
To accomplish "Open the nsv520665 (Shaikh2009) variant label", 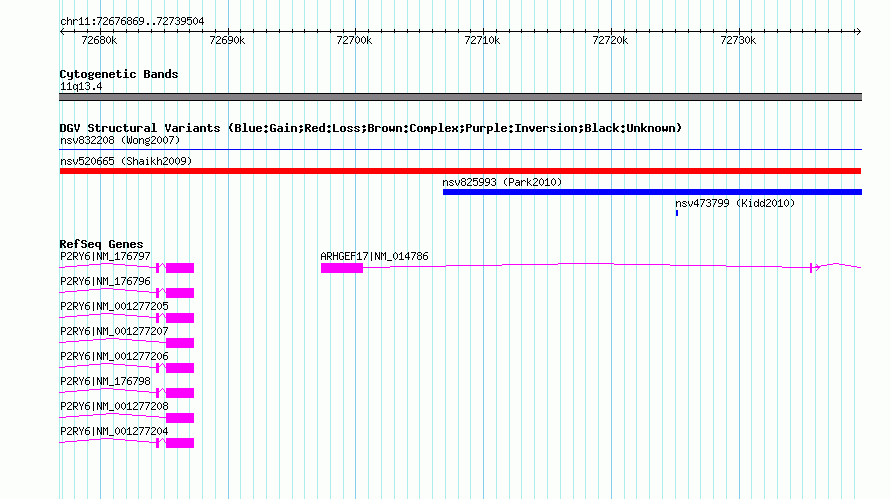I will click(126, 161).
